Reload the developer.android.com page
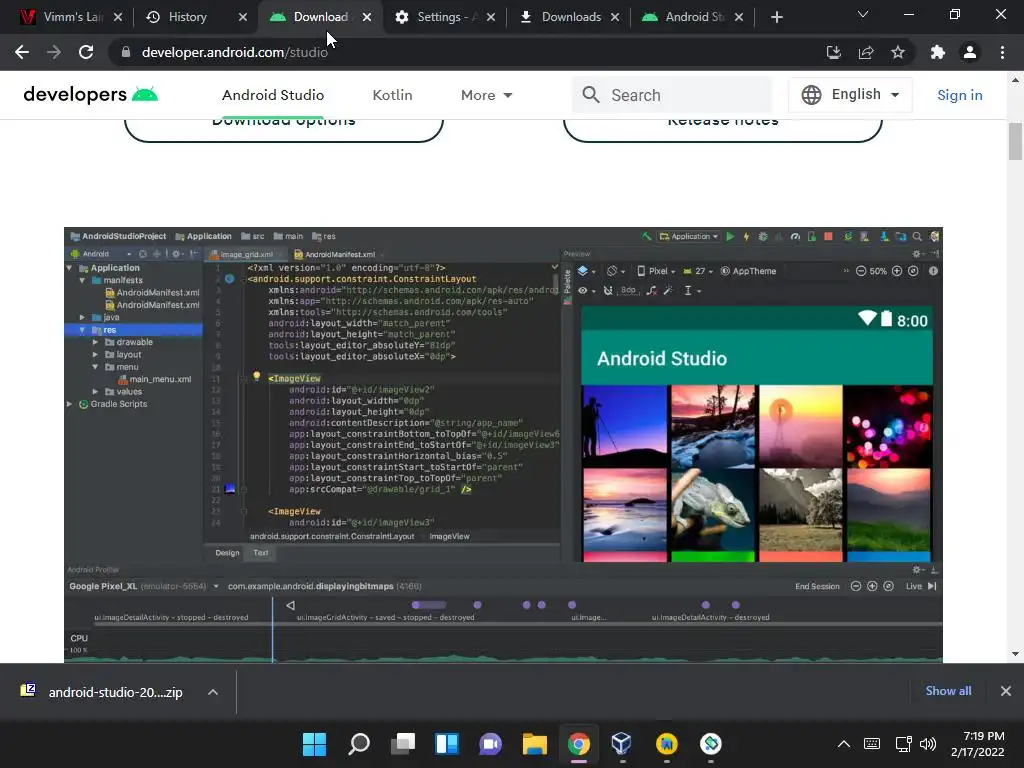Image resolution: width=1024 pixels, height=768 pixels. [86, 52]
